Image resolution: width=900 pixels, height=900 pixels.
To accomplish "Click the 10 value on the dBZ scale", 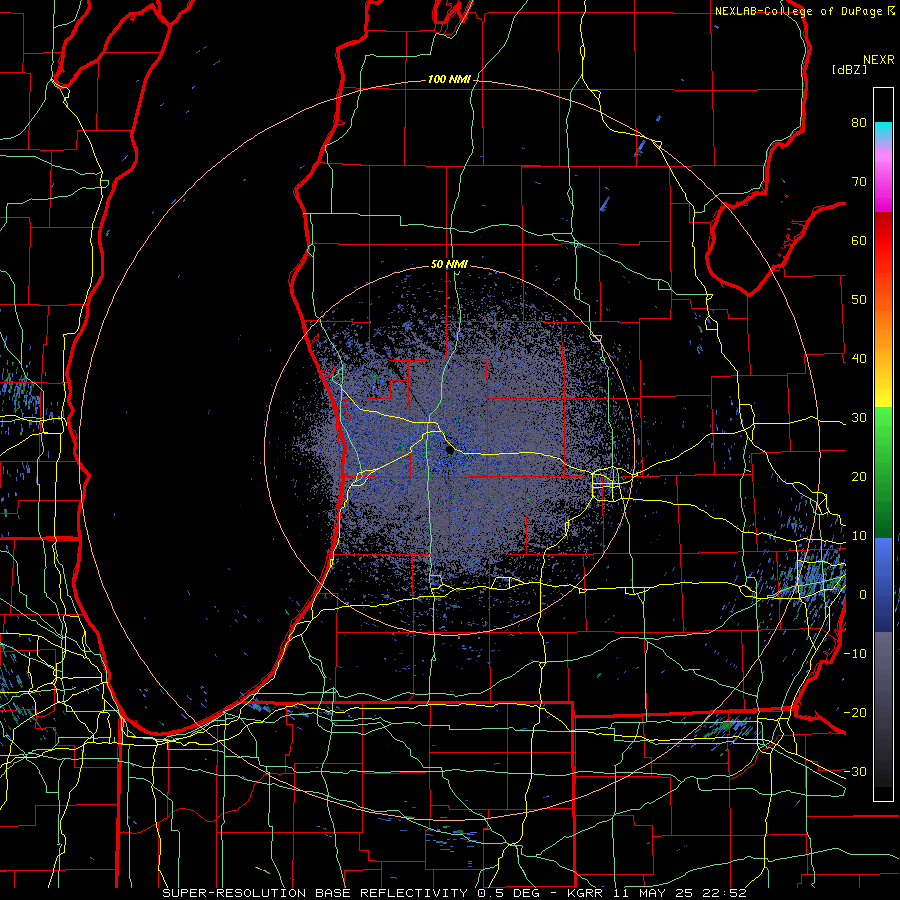I will point(859,536).
